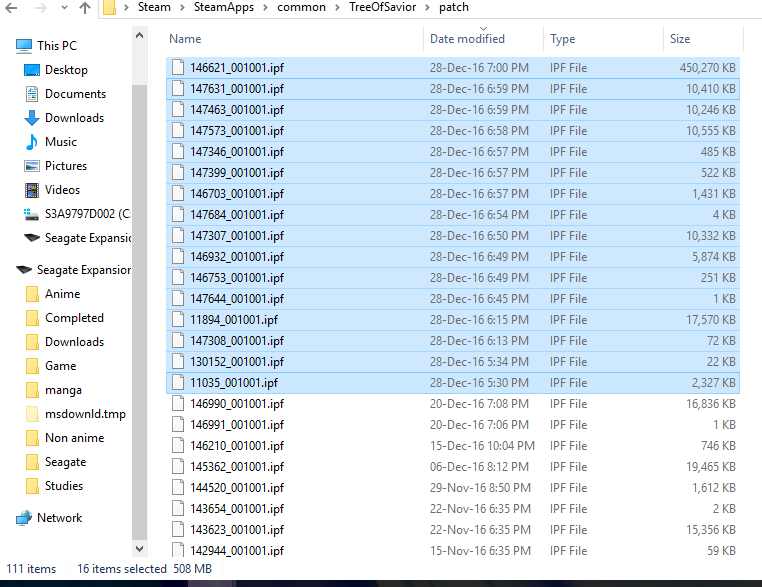Sort files by Size column
Viewport: 762px width, 587px height.
[680, 39]
